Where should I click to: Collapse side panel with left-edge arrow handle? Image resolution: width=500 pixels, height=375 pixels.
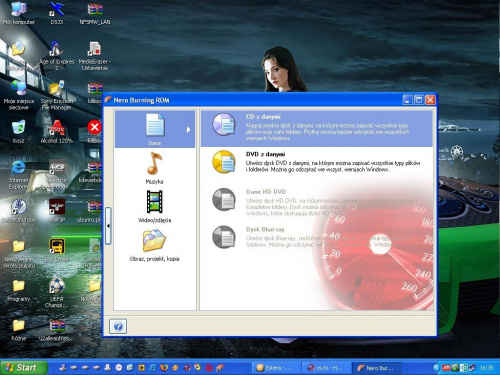click(108, 226)
